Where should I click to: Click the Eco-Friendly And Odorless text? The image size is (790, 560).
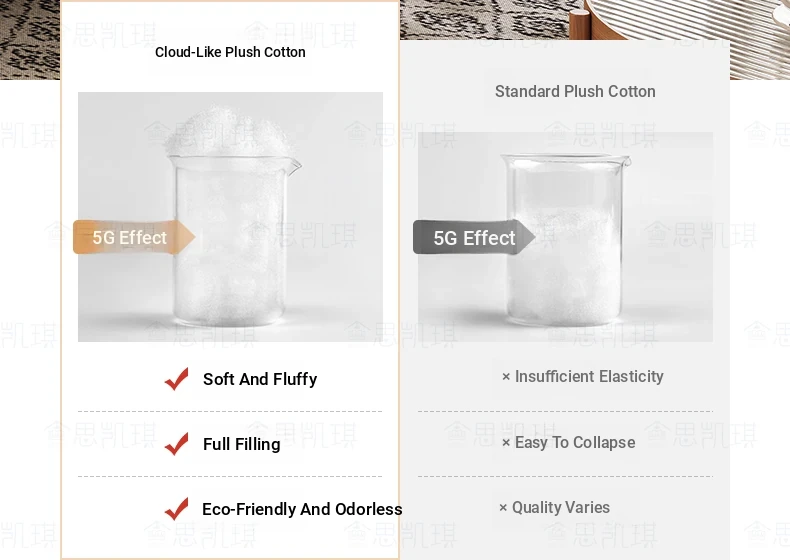click(302, 509)
